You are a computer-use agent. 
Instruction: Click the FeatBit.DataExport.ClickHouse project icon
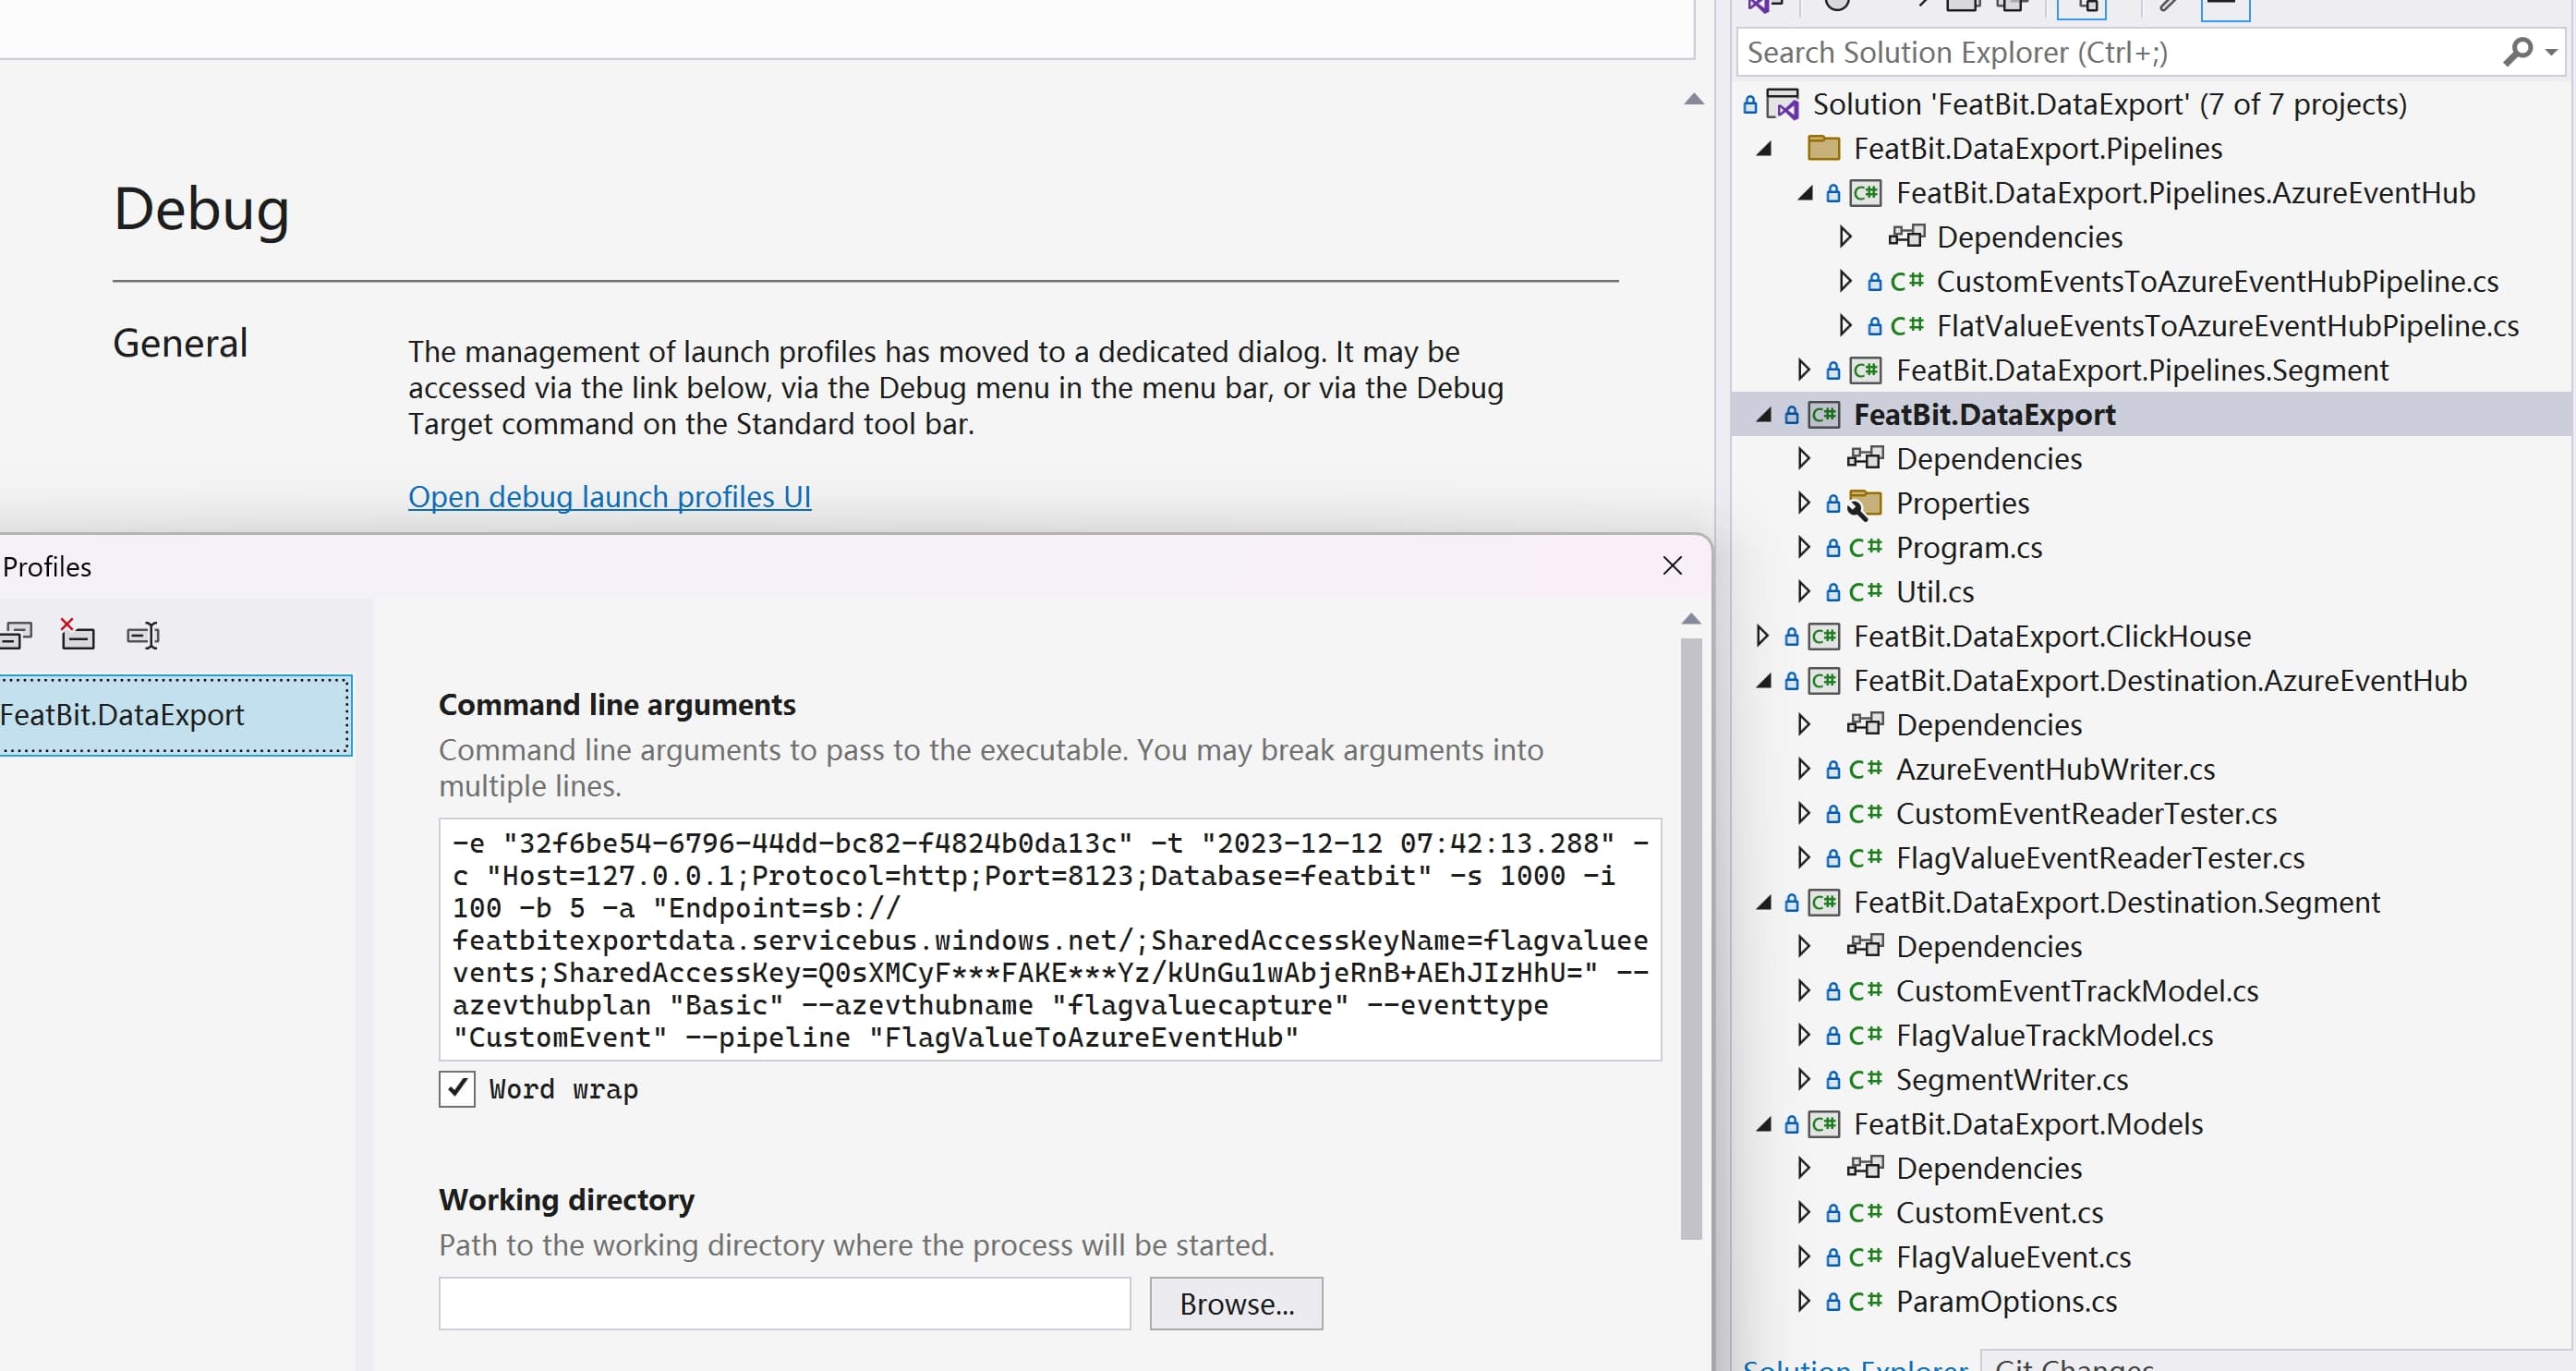[1823, 636]
